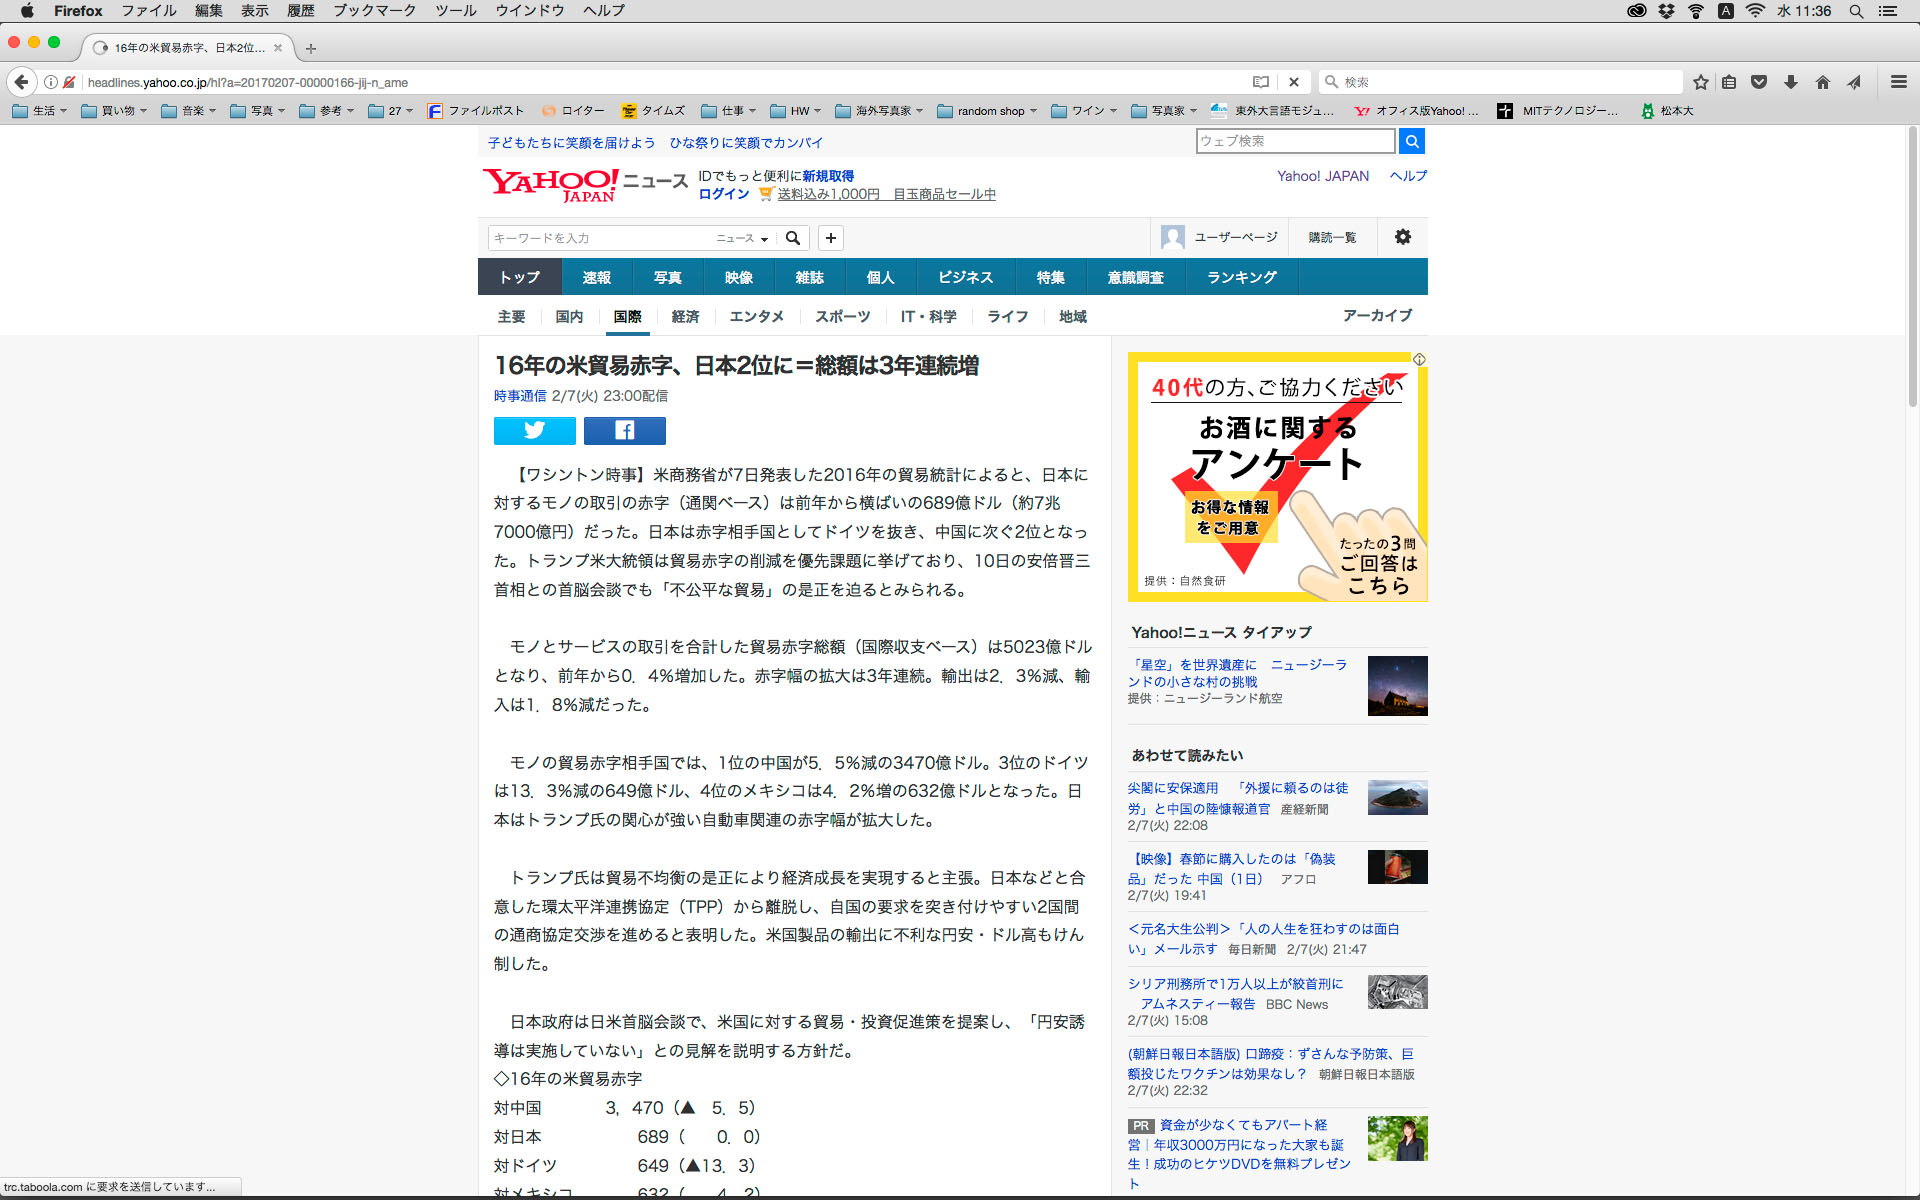Screen dimensions: 1920x1200
Task: Click the Firefox back arrow button
Action: click(21, 82)
